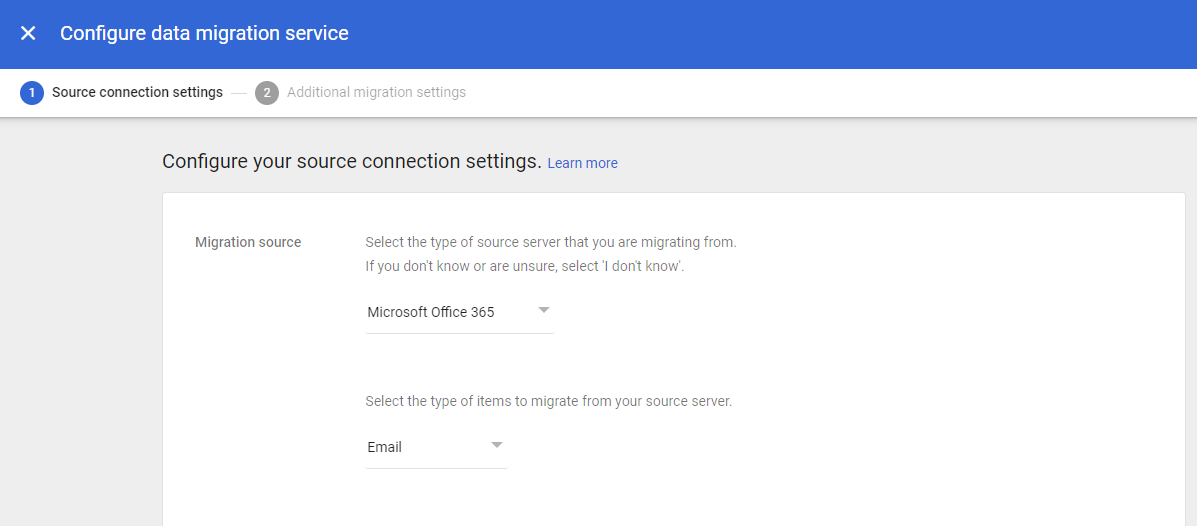Click the arrow beside Email
This screenshot has width=1197, height=526.
pyautogui.click(x=497, y=445)
